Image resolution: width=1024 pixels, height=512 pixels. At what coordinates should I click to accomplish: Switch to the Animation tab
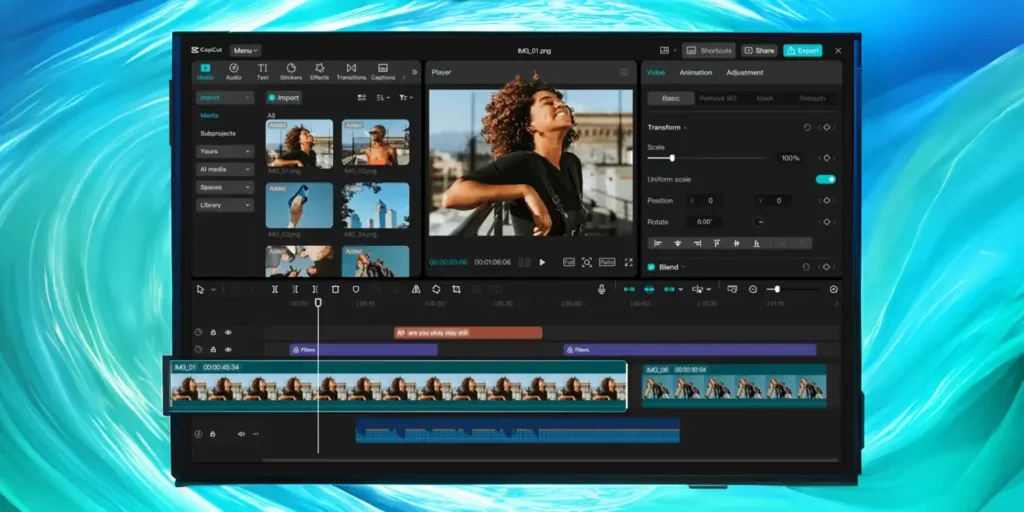696,72
